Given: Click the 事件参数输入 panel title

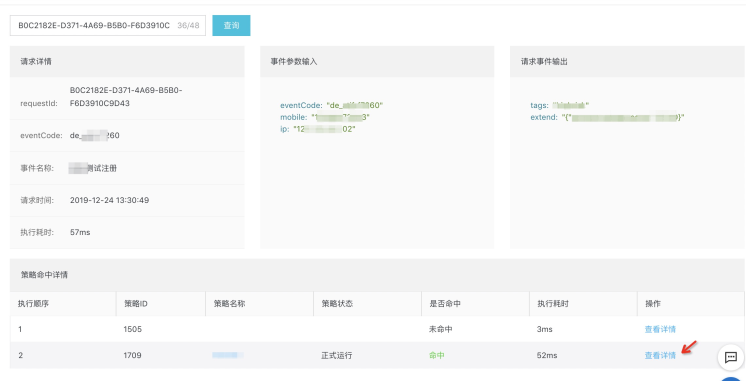Looking at the screenshot, I should (x=294, y=61).
